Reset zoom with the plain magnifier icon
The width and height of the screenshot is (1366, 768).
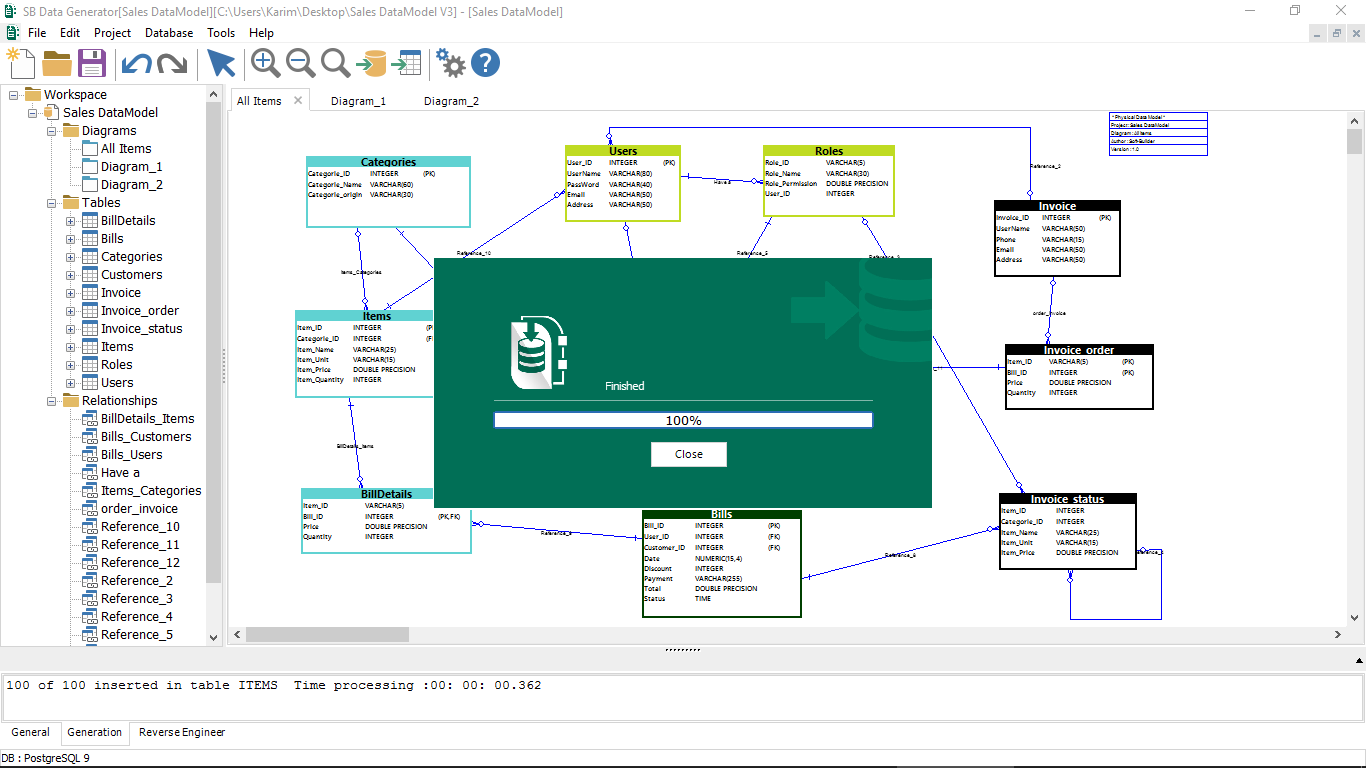tap(335, 63)
